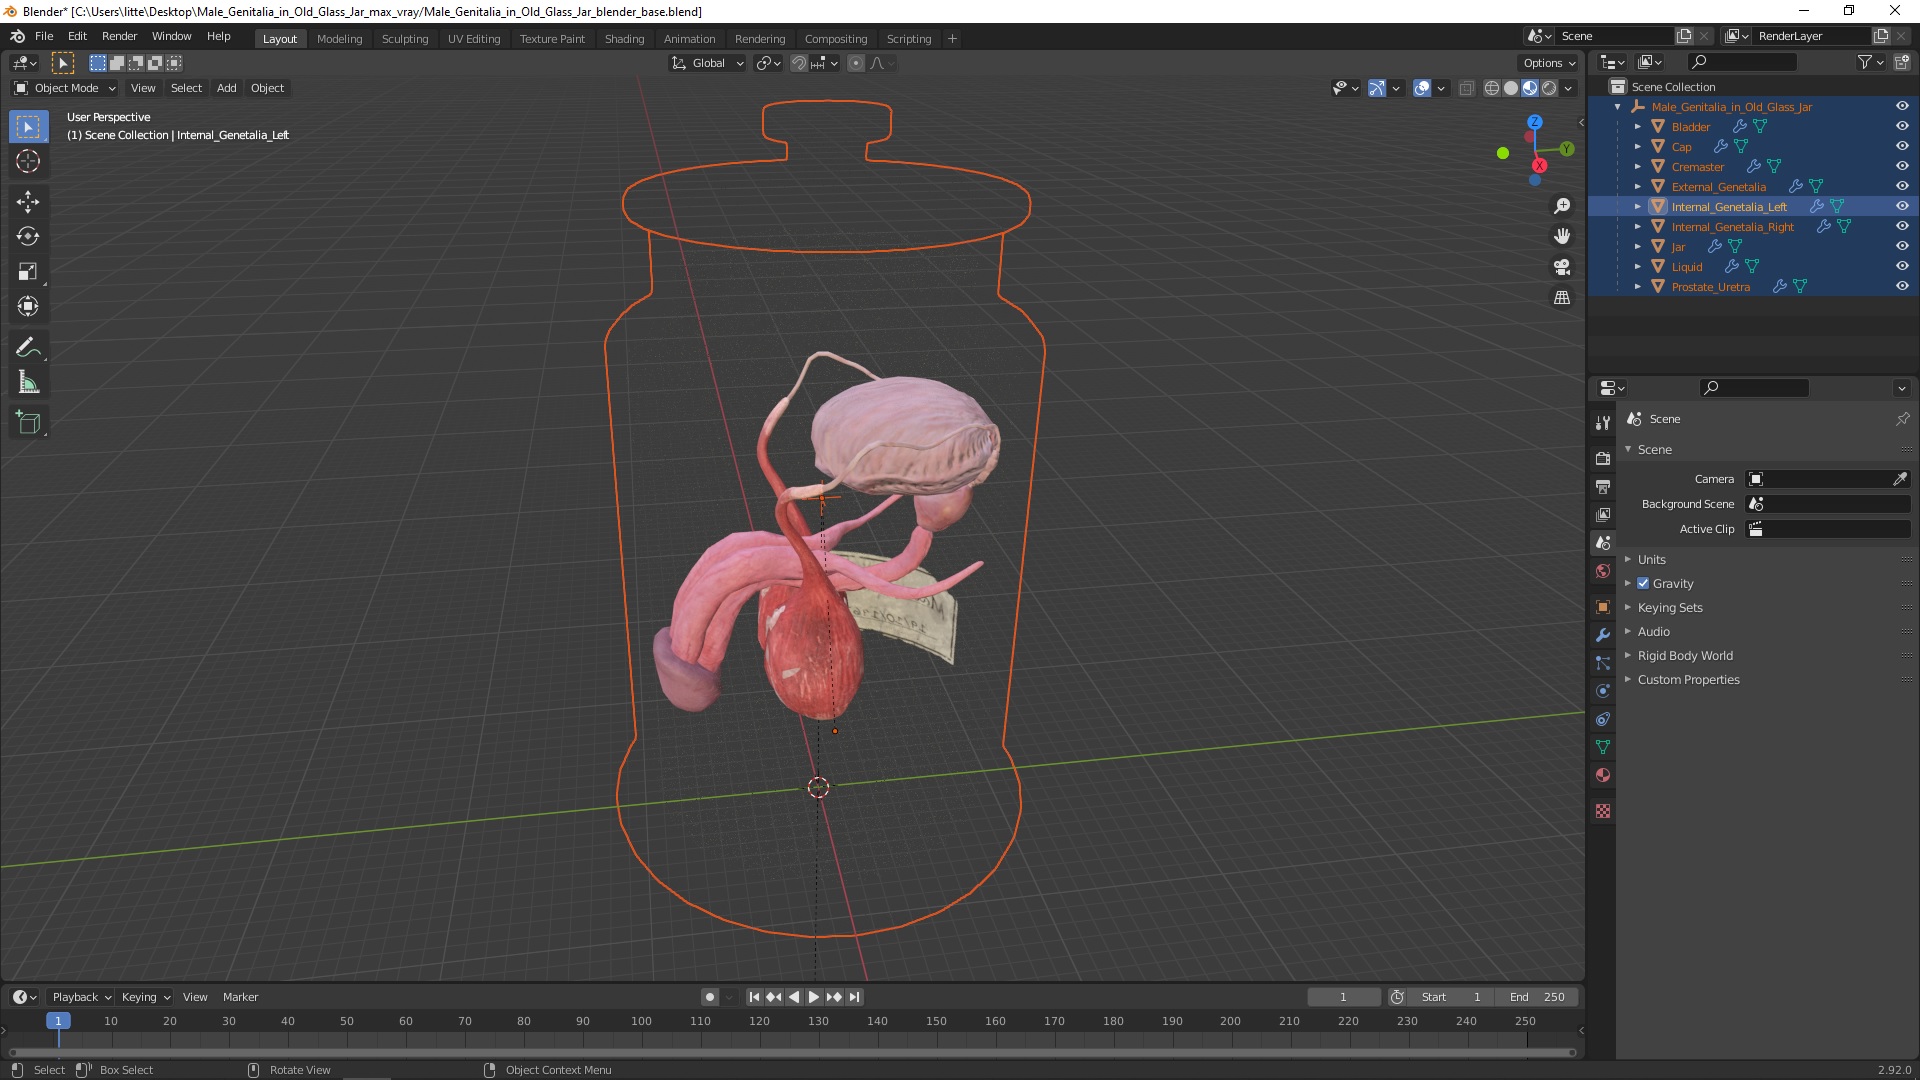
Task: Expand the Units panel
Action: click(x=1651, y=560)
